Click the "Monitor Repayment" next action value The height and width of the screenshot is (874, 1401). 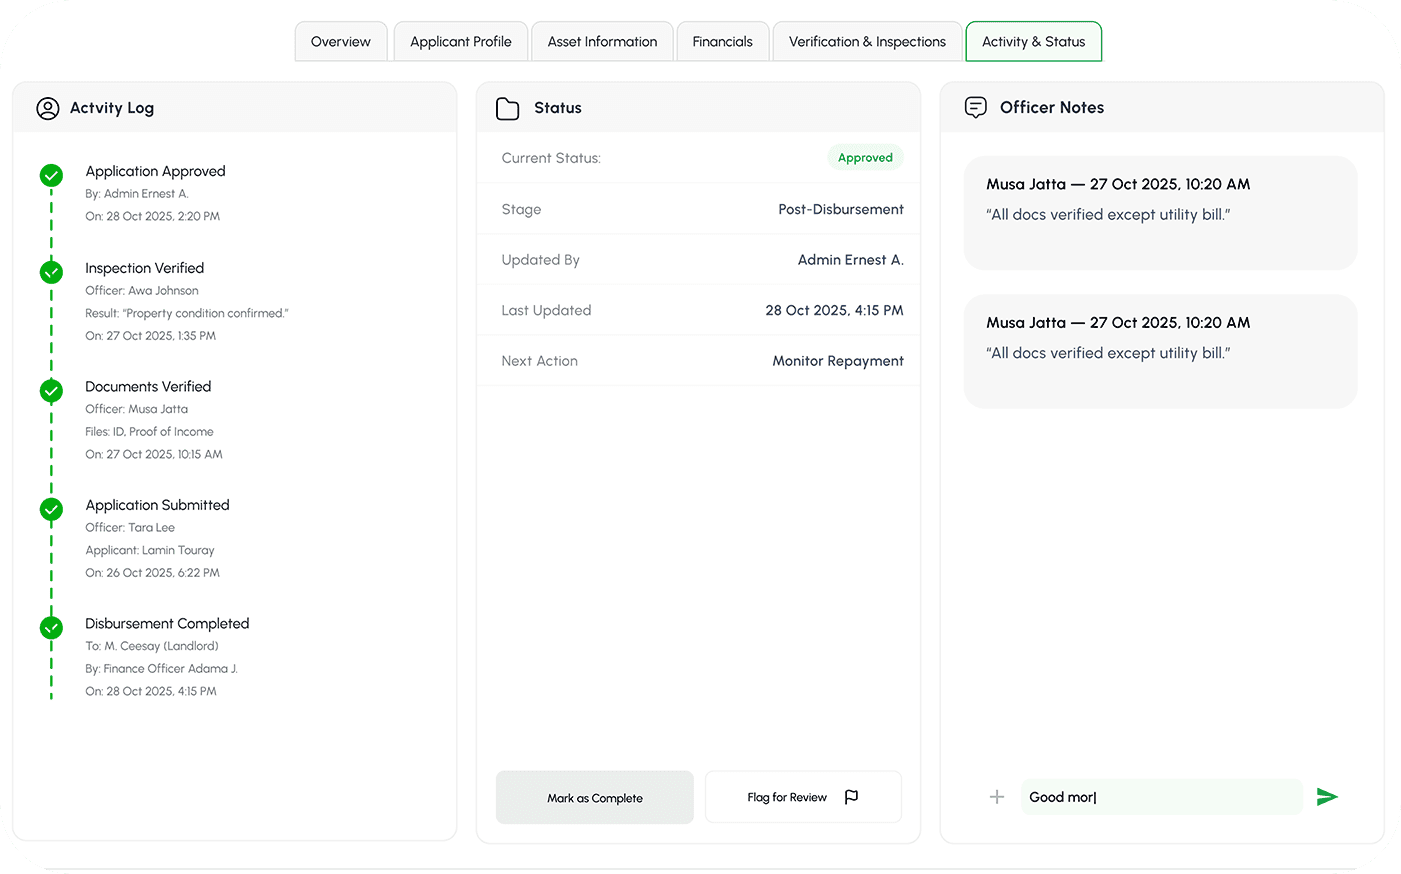click(x=838, y=361)
